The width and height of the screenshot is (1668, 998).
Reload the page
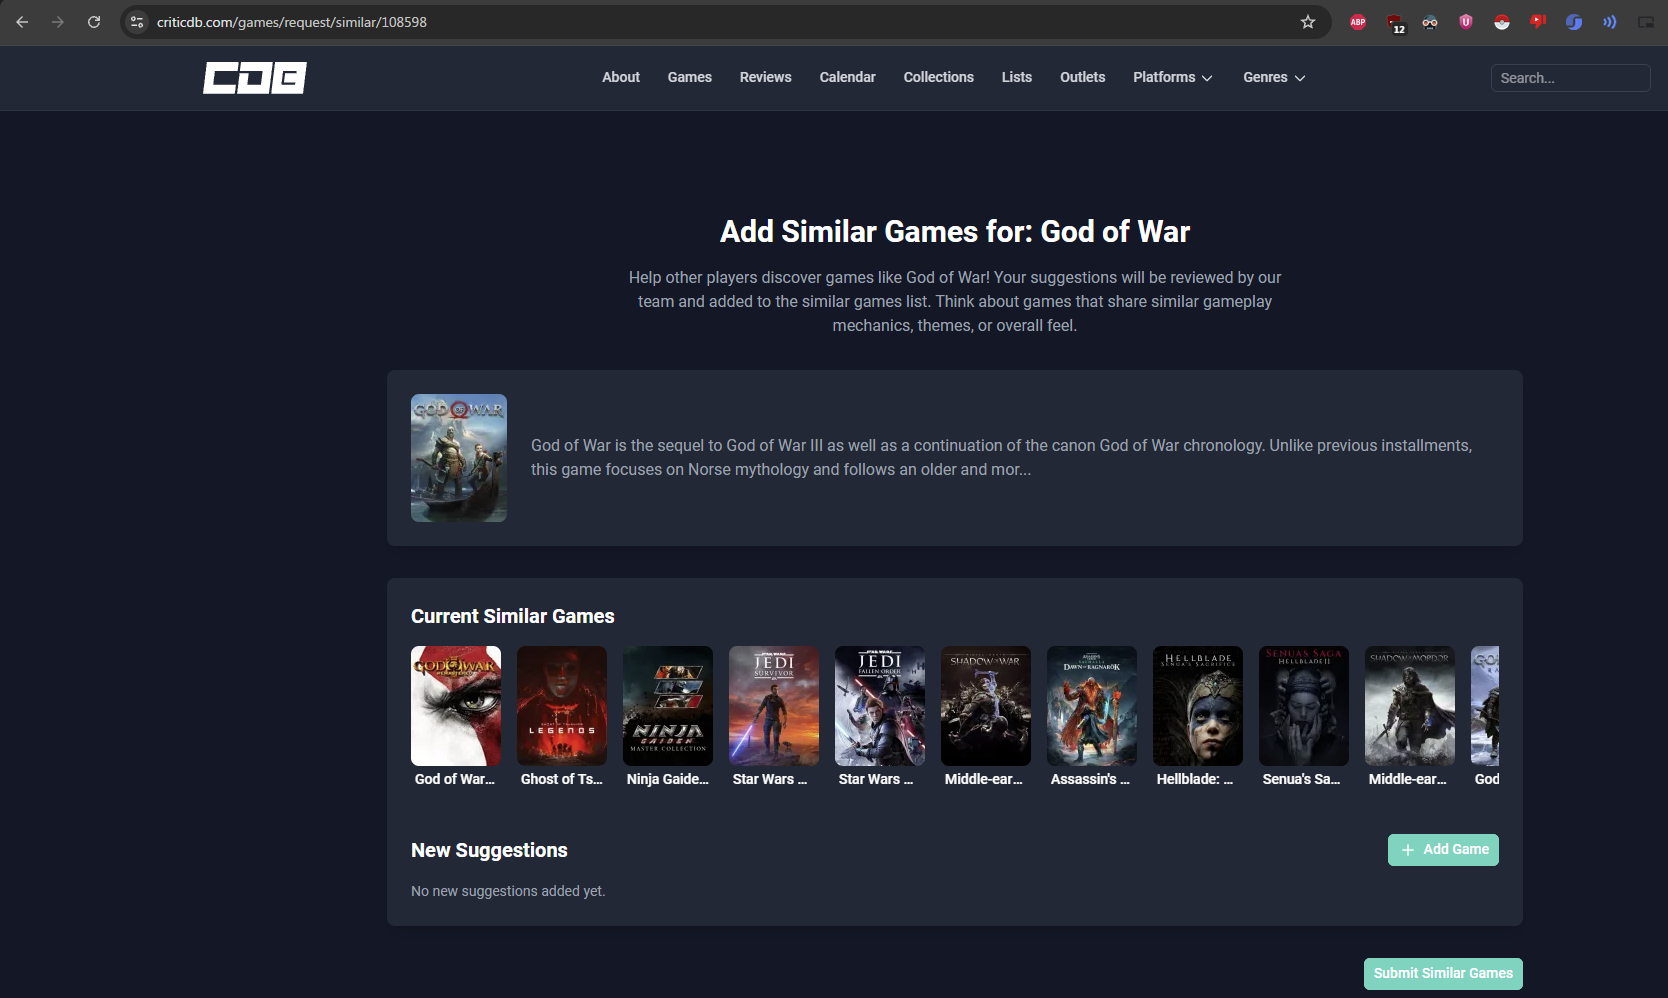pyautogui.click(x=94, y=22)
